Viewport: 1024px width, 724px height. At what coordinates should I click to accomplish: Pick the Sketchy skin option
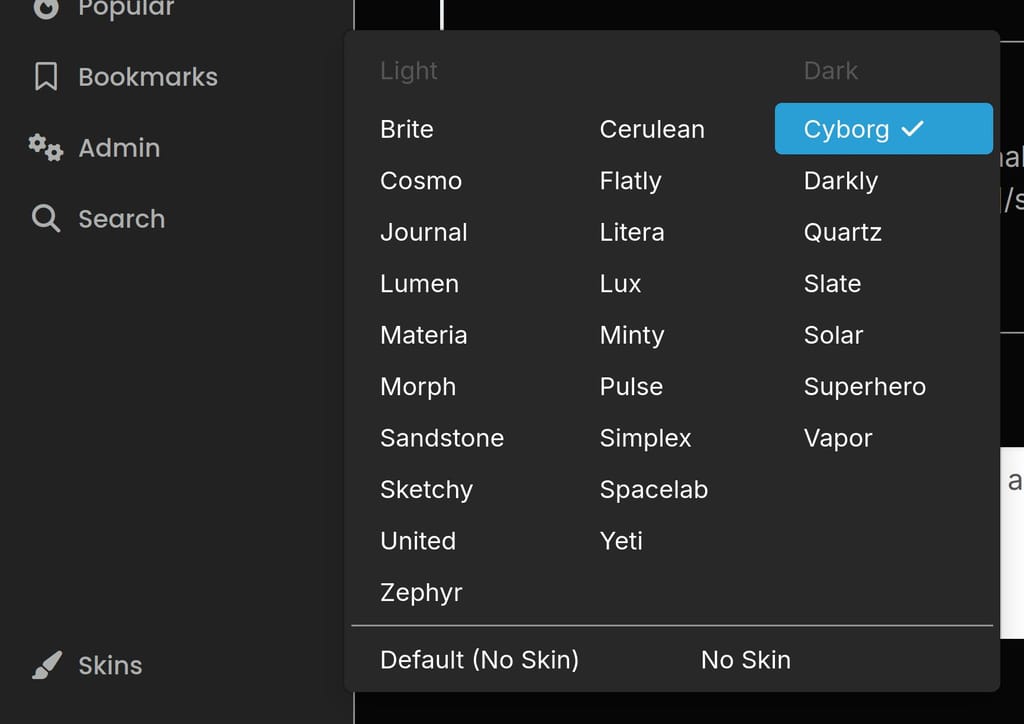[x=426, y=489]
